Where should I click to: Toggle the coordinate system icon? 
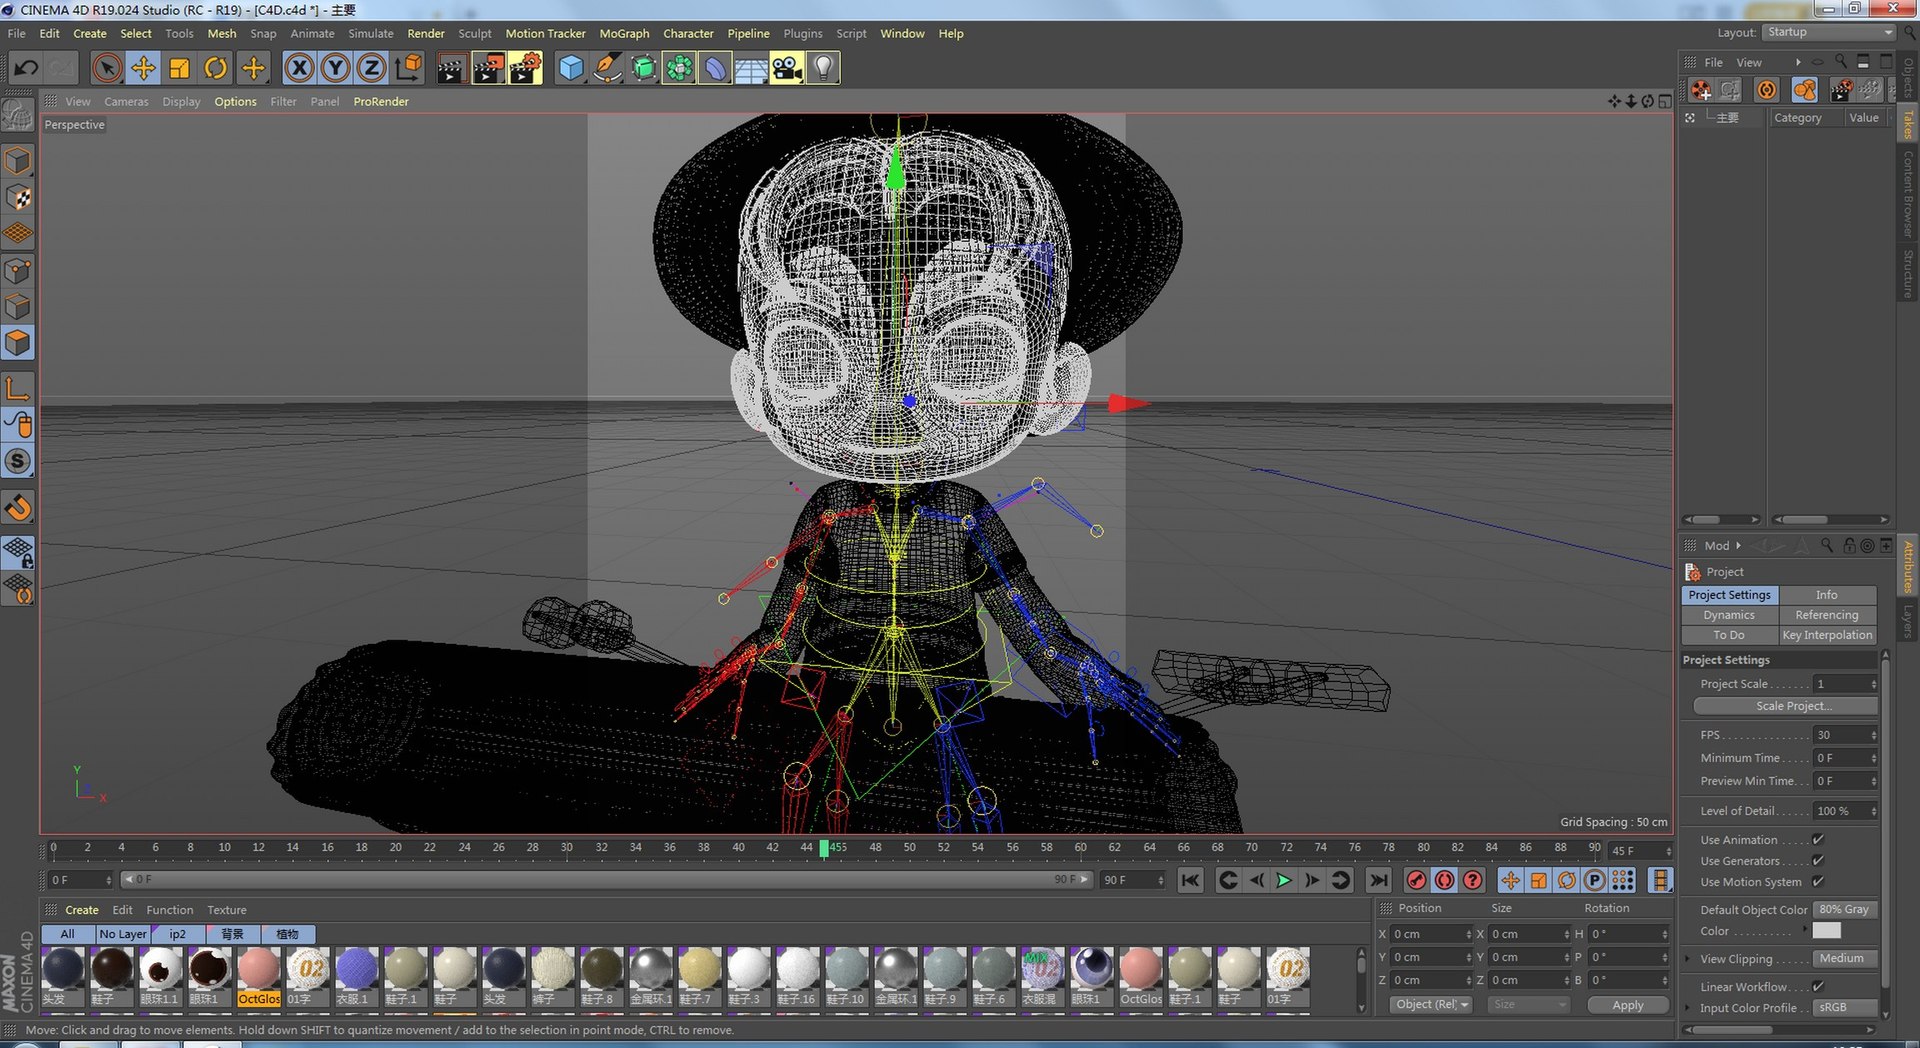(408, 68)
